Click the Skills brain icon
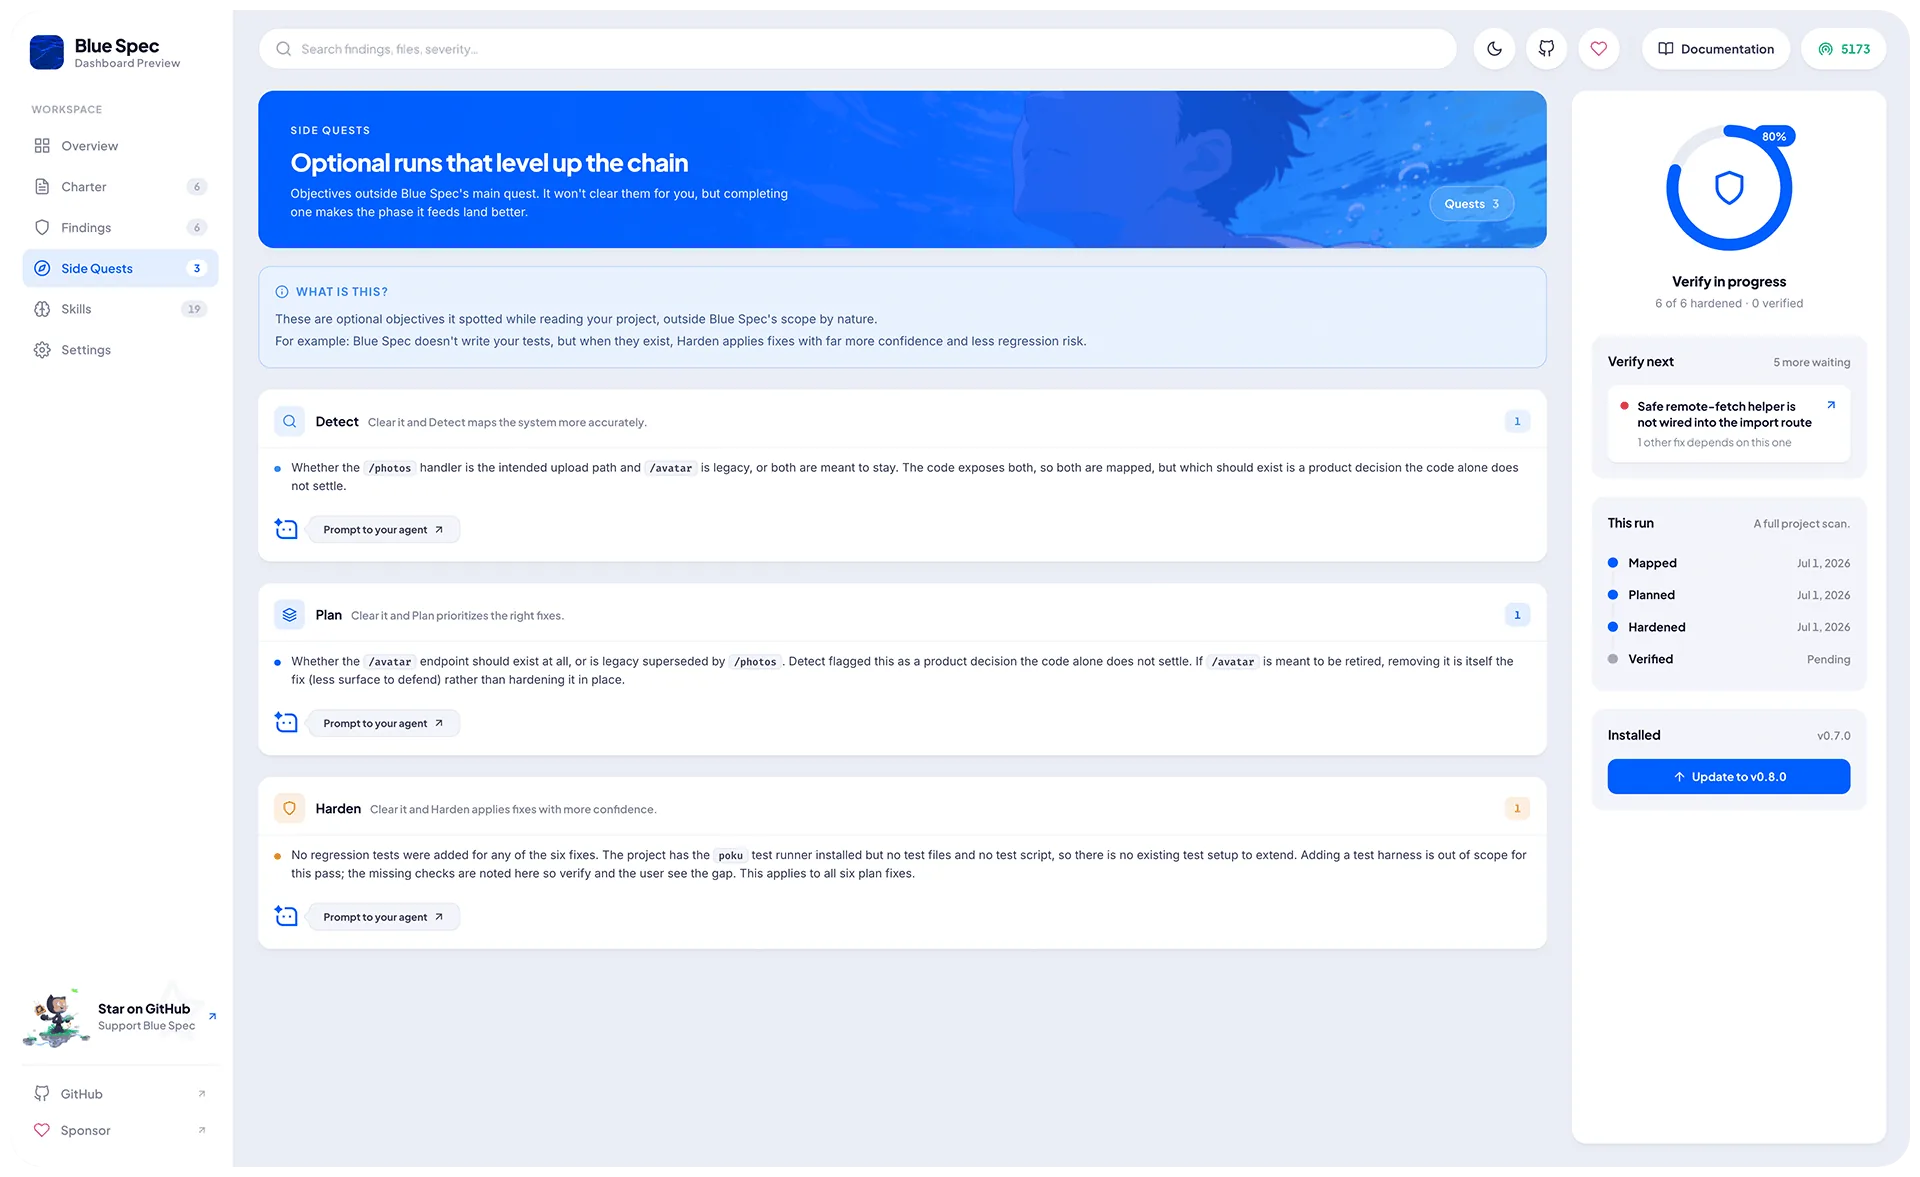The image size is (1920, 1177). click(42, 309)
